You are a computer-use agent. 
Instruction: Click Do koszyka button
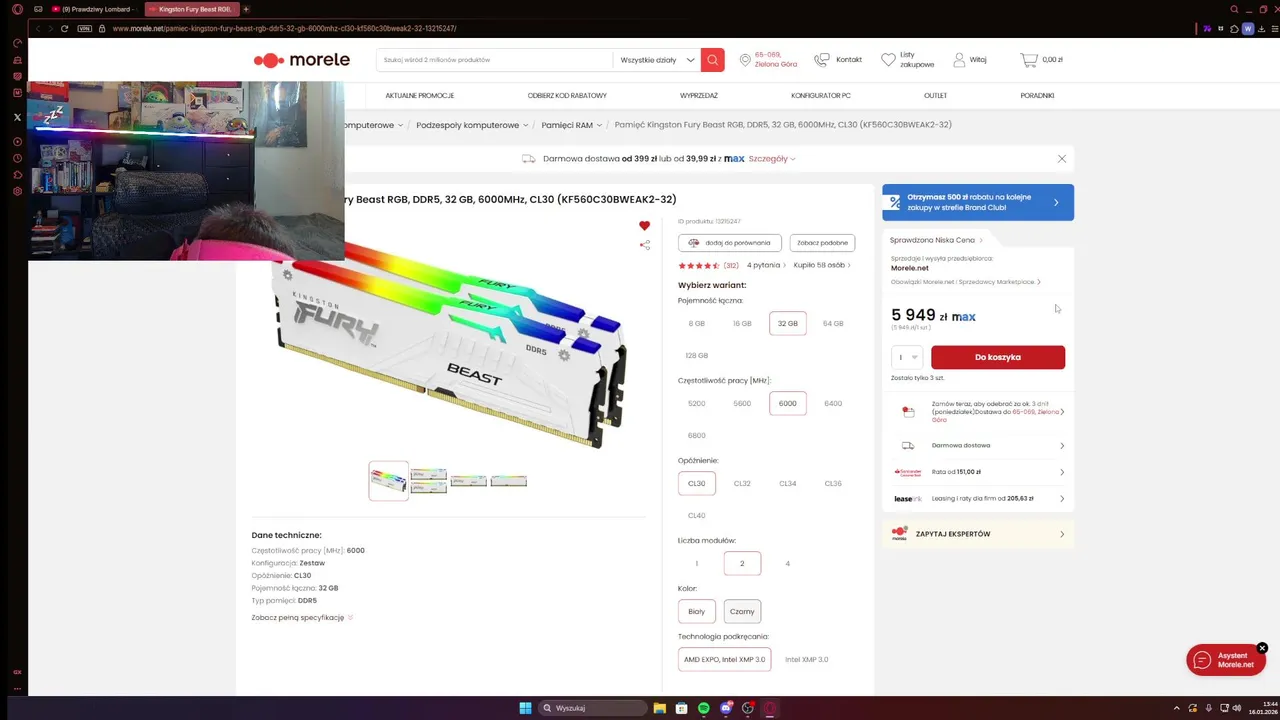[x=998, y=357]
